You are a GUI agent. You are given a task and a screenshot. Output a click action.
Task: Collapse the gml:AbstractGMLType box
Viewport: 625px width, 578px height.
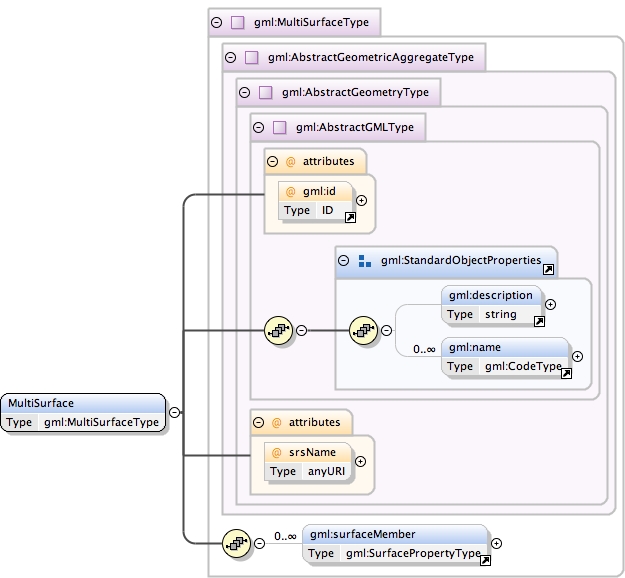click(258, 128)
